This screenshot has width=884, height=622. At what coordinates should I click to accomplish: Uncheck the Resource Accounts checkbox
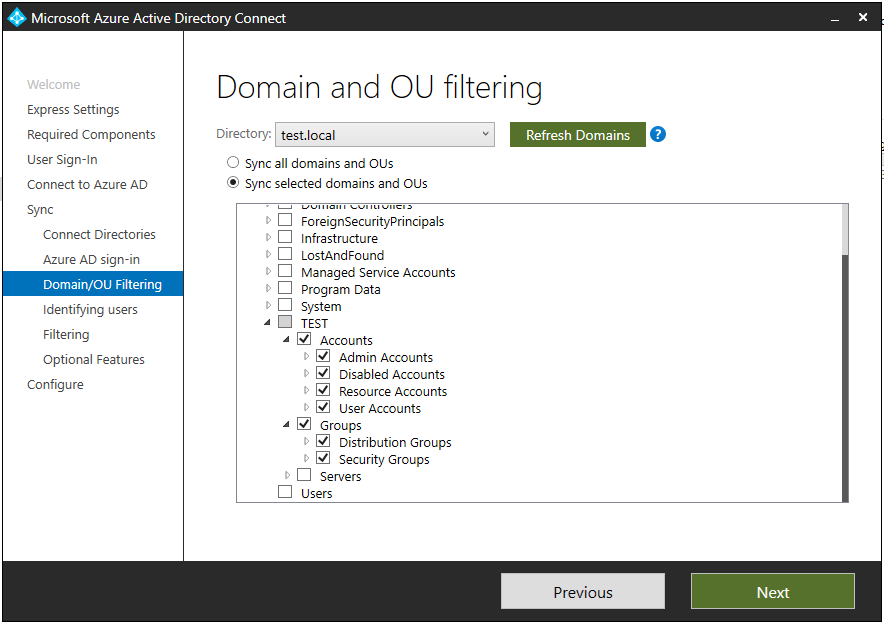(x=323, y=390)
